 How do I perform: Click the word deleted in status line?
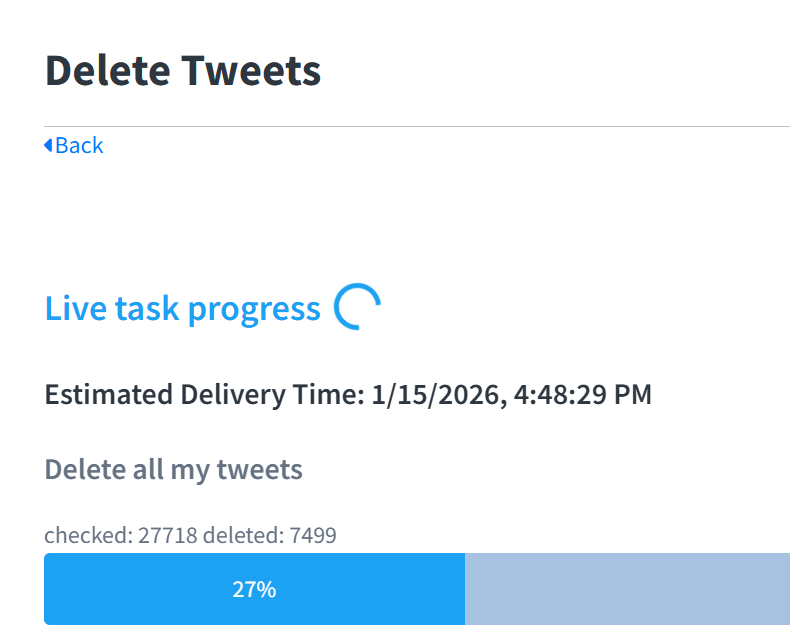point(243,536)
